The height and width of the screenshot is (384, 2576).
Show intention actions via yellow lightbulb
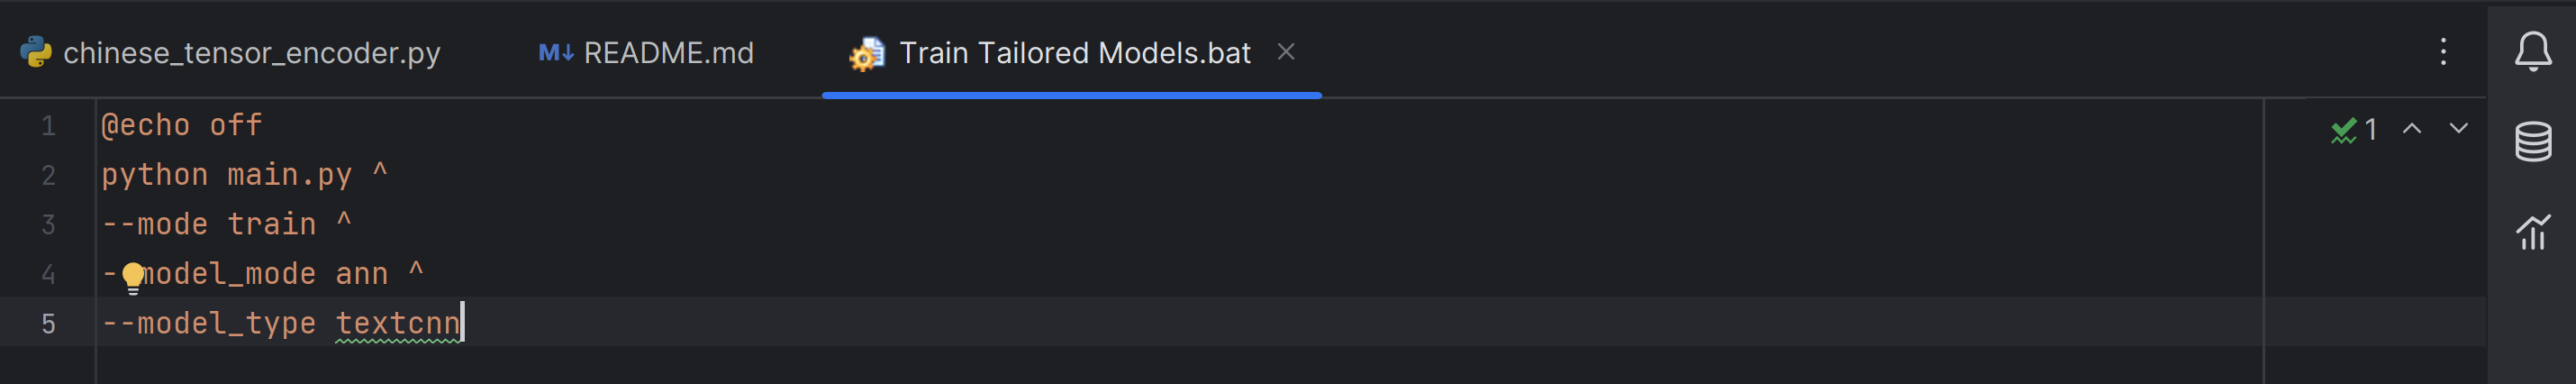click(133, 276)
